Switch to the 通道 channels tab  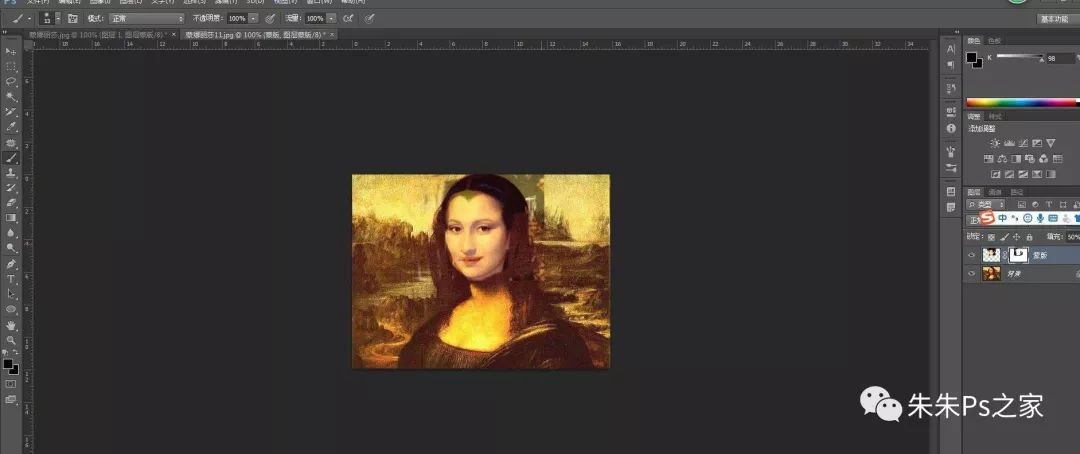995,192
